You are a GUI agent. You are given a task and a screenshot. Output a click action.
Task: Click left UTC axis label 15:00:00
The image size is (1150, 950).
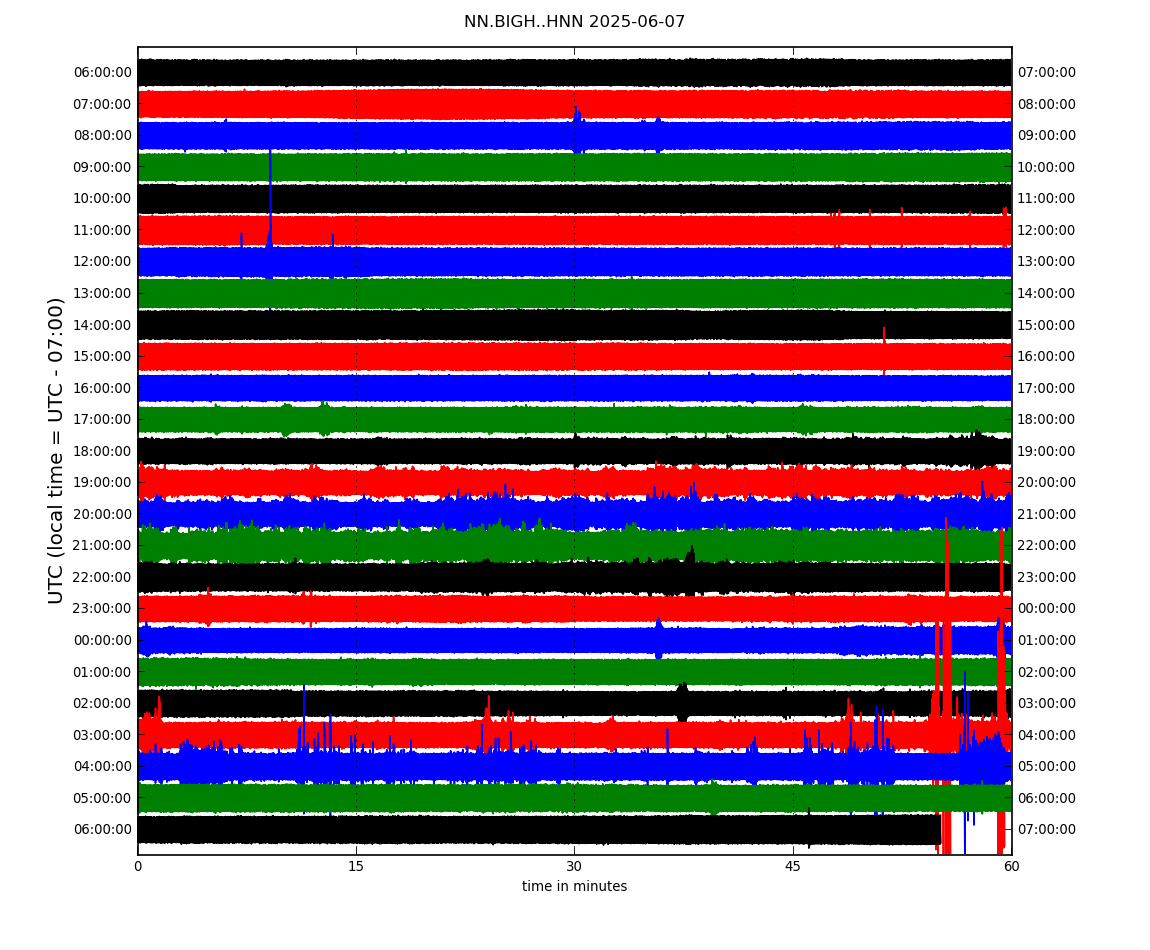point(103,357)
